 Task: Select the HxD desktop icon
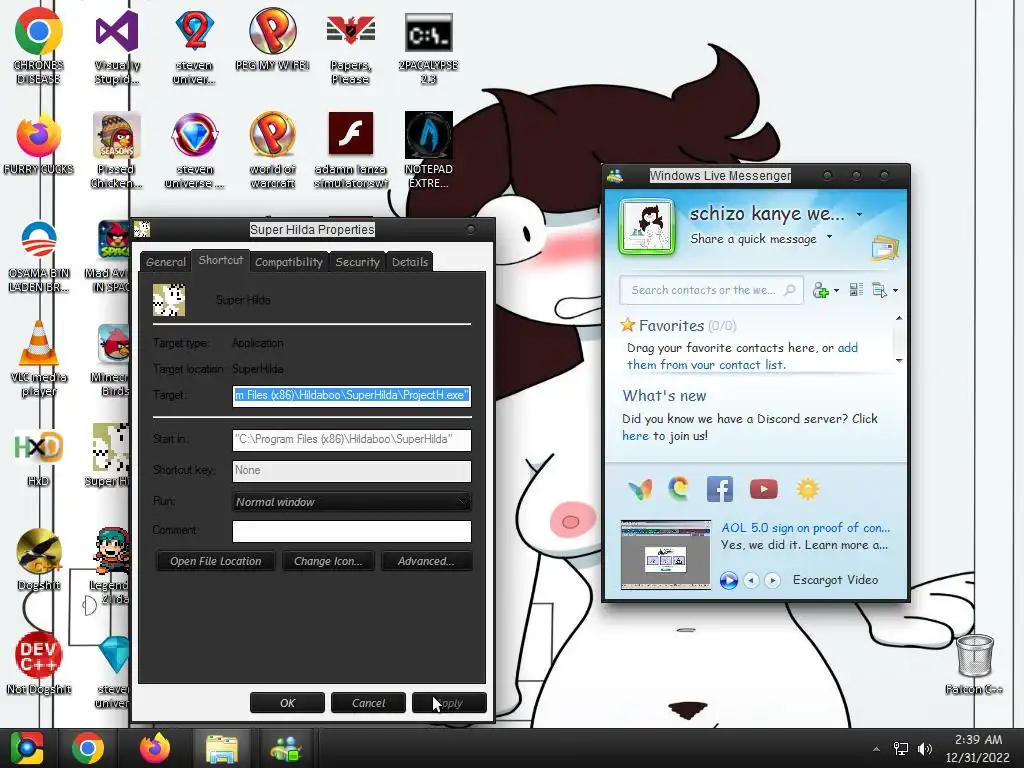point(39,457)
